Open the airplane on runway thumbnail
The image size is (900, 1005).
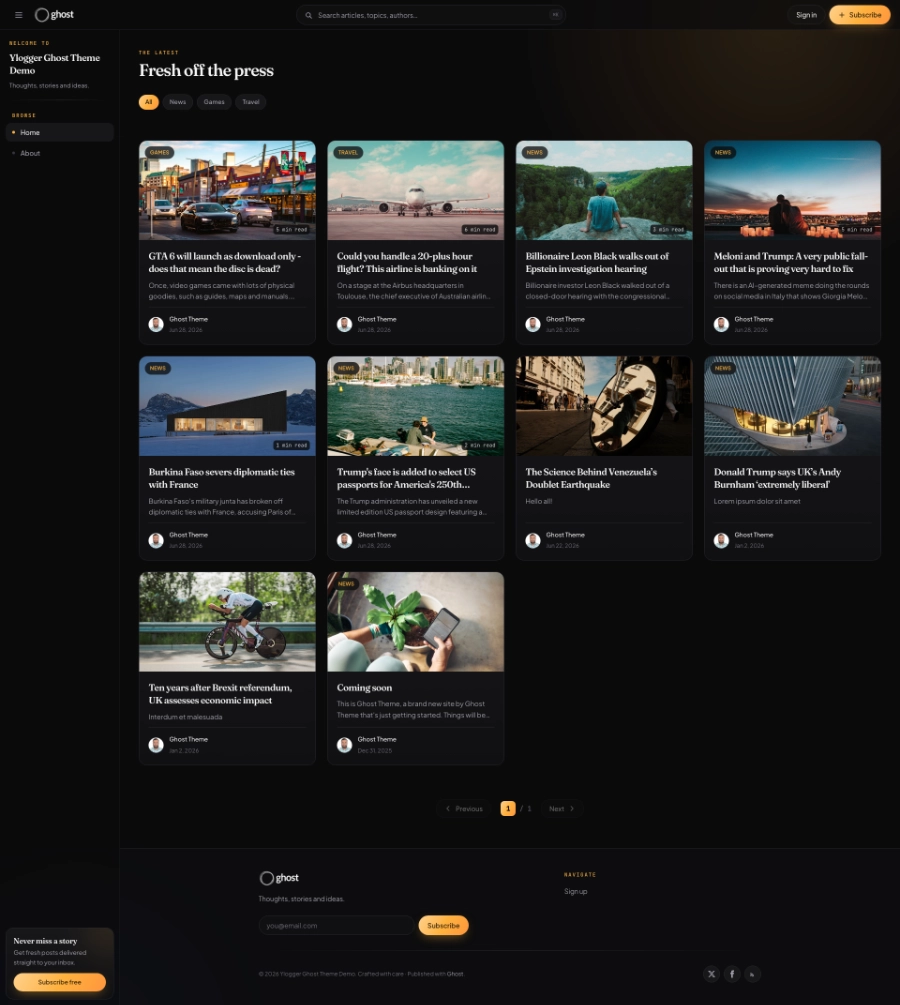[416, 190]
